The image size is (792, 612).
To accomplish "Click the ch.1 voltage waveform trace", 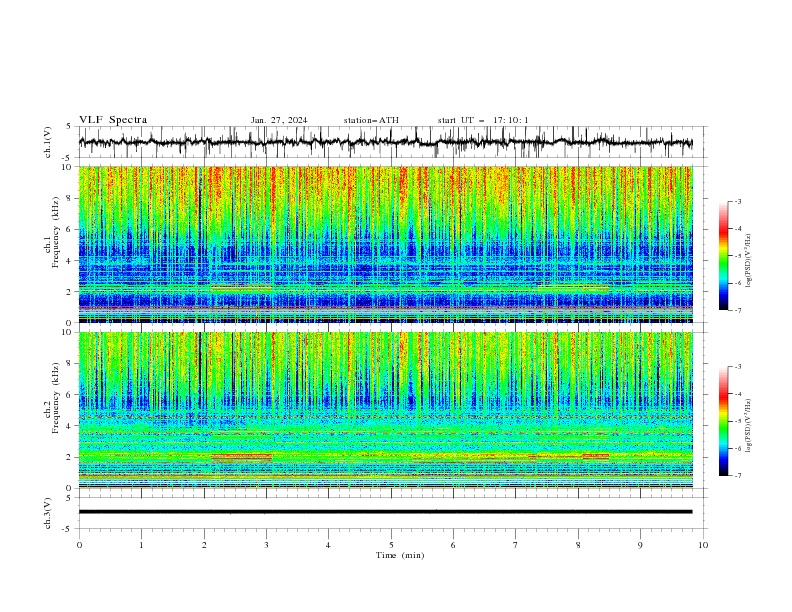I will click(x=385, y=142).
